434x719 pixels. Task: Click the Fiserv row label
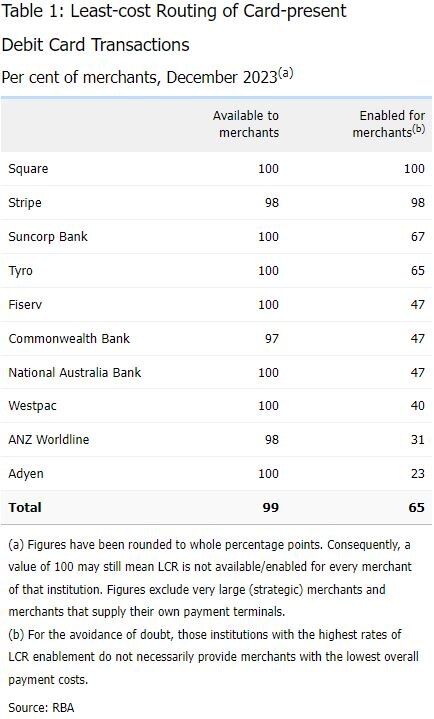25,304
